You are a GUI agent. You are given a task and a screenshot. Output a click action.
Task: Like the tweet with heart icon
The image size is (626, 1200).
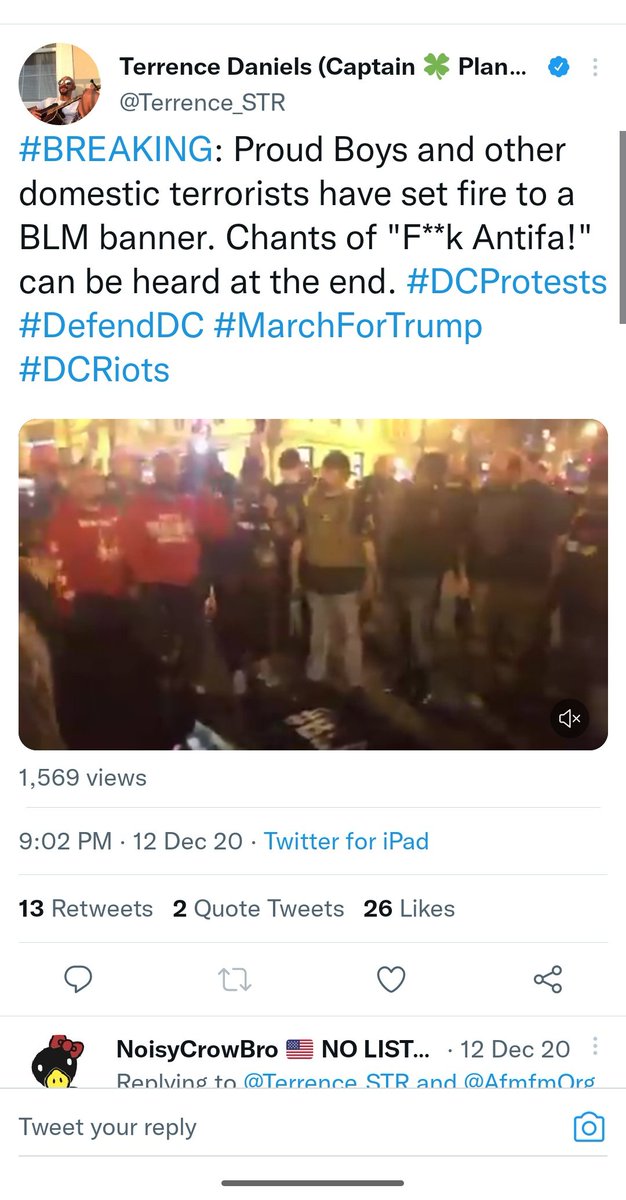pyautogui.click(x=391, y=979)
